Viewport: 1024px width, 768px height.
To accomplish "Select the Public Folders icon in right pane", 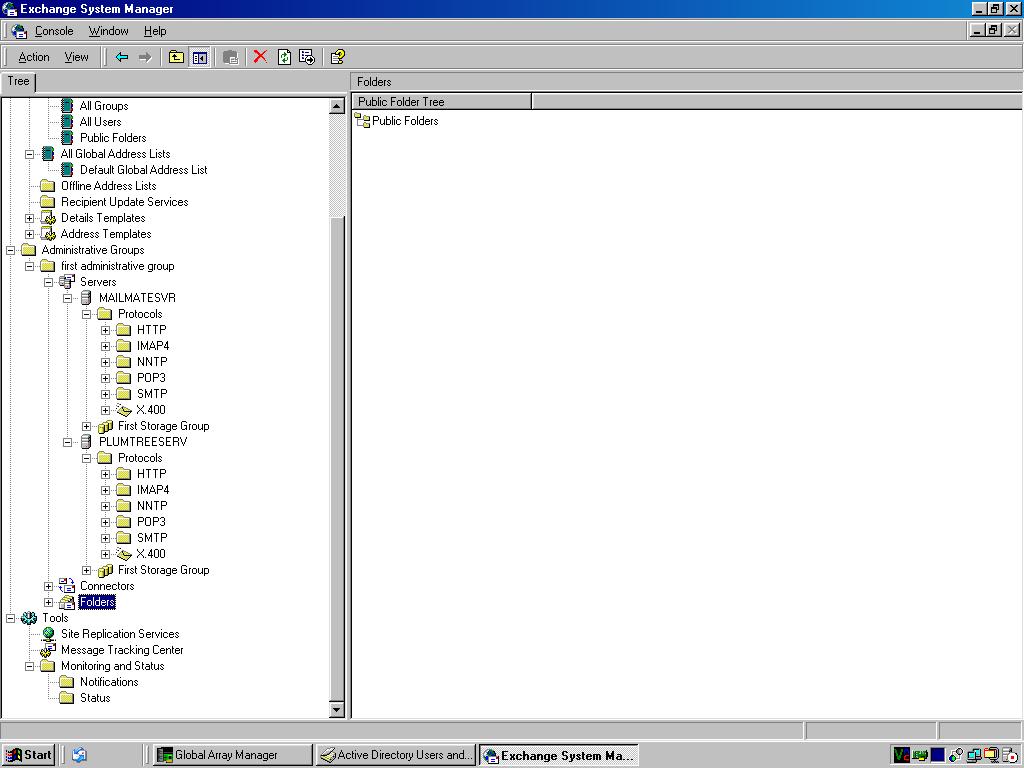I will point(360,121).
